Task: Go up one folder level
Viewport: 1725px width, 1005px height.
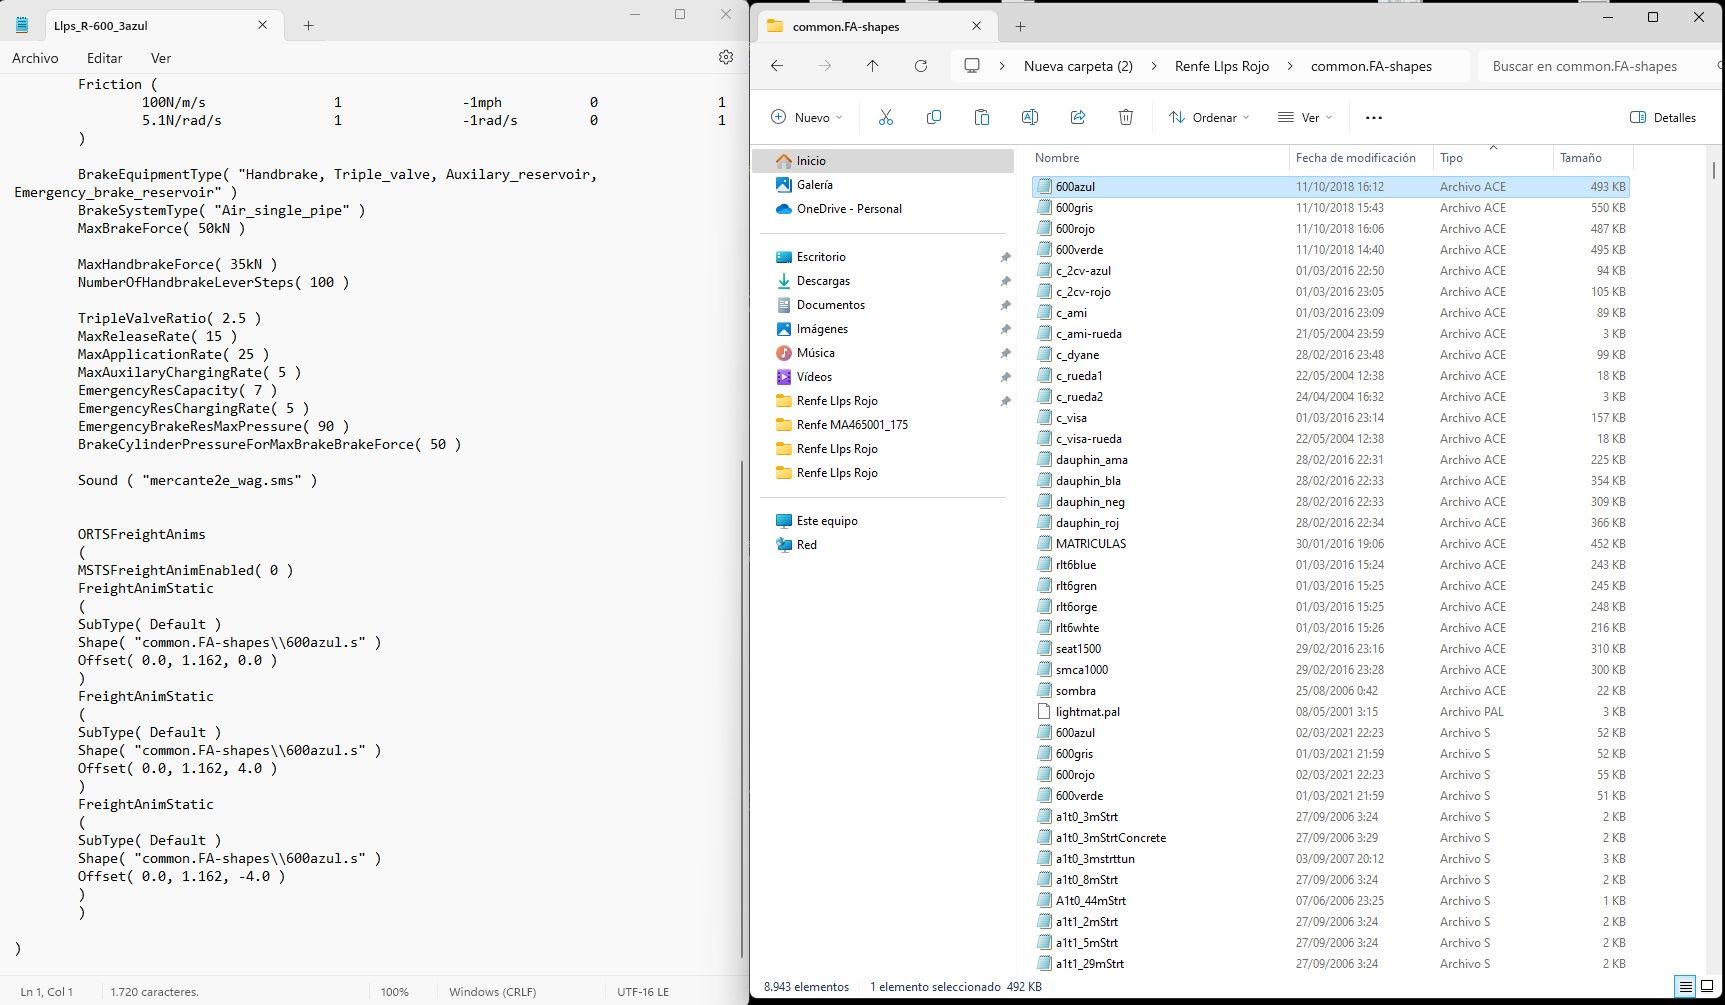Action: pyautogui.click(x=872, y=66)
